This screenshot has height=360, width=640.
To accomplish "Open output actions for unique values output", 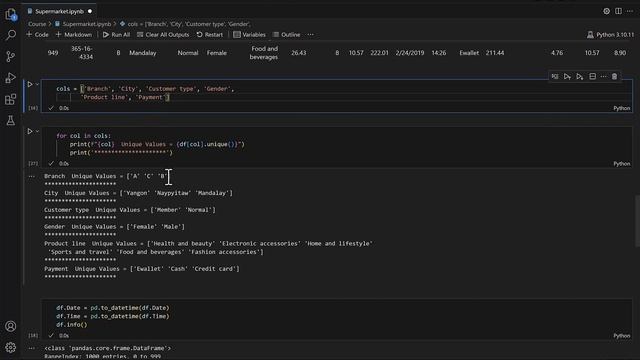I will 31,176.
